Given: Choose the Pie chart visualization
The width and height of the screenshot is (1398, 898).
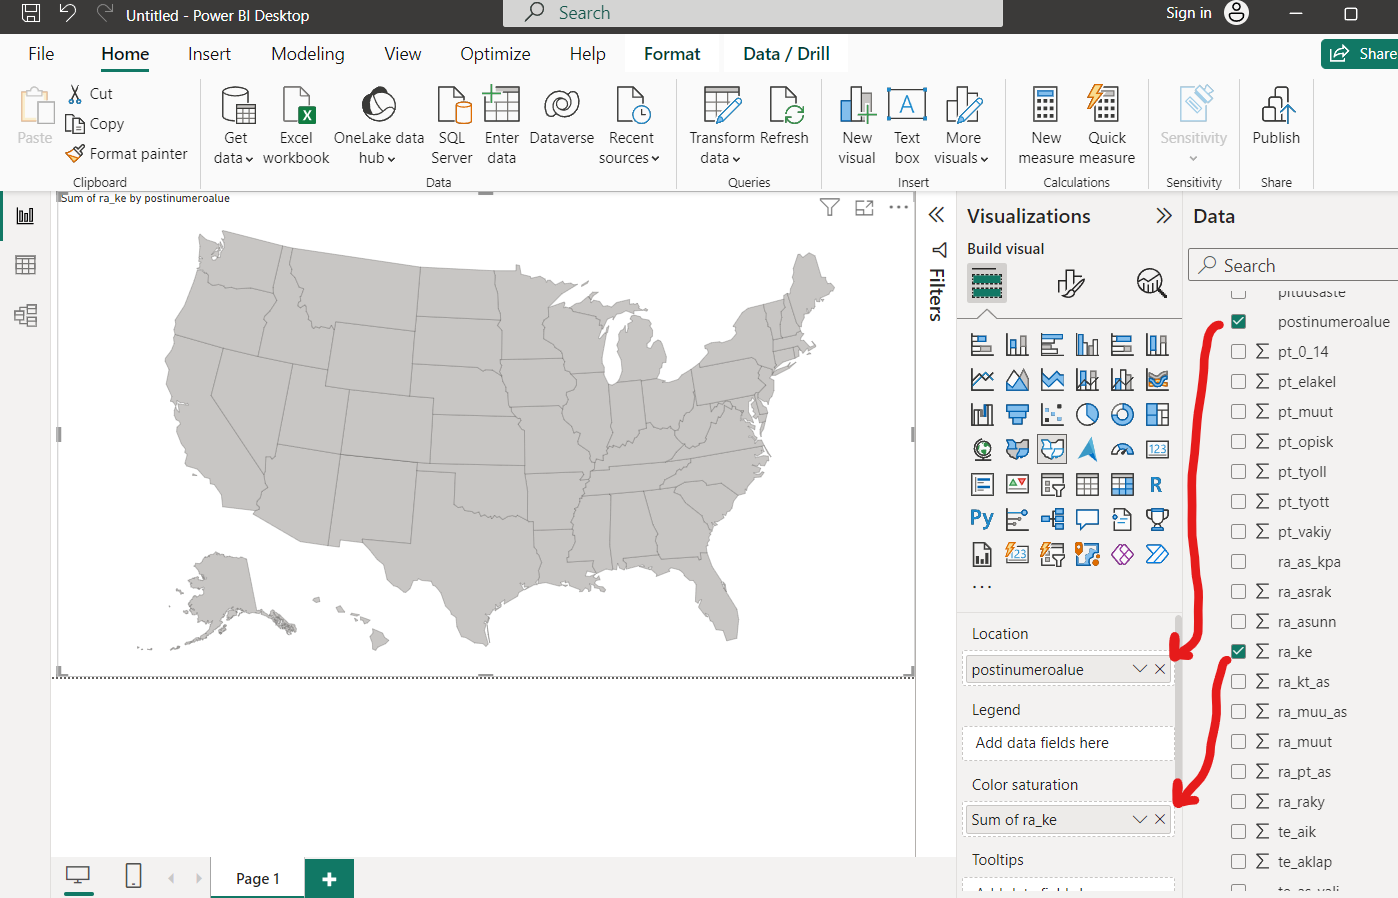Looking at the screenshot, I should 1087,414.
